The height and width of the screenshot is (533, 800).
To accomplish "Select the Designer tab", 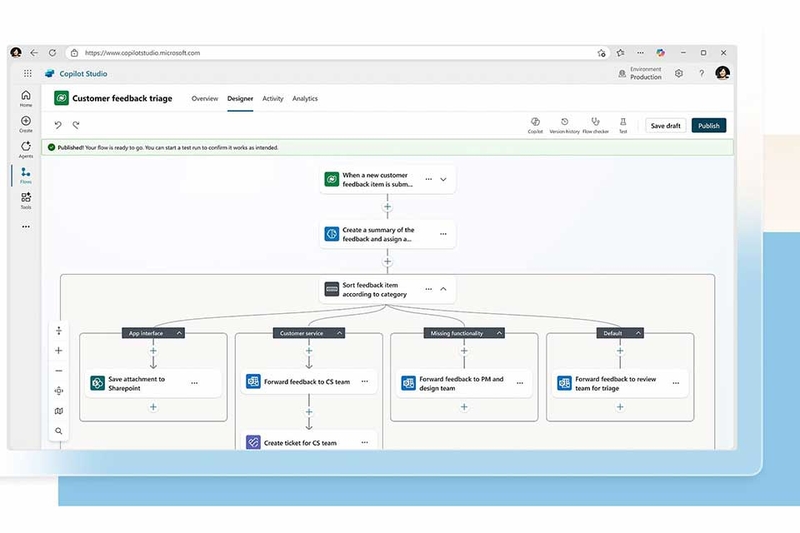I will tap(240, 98).
